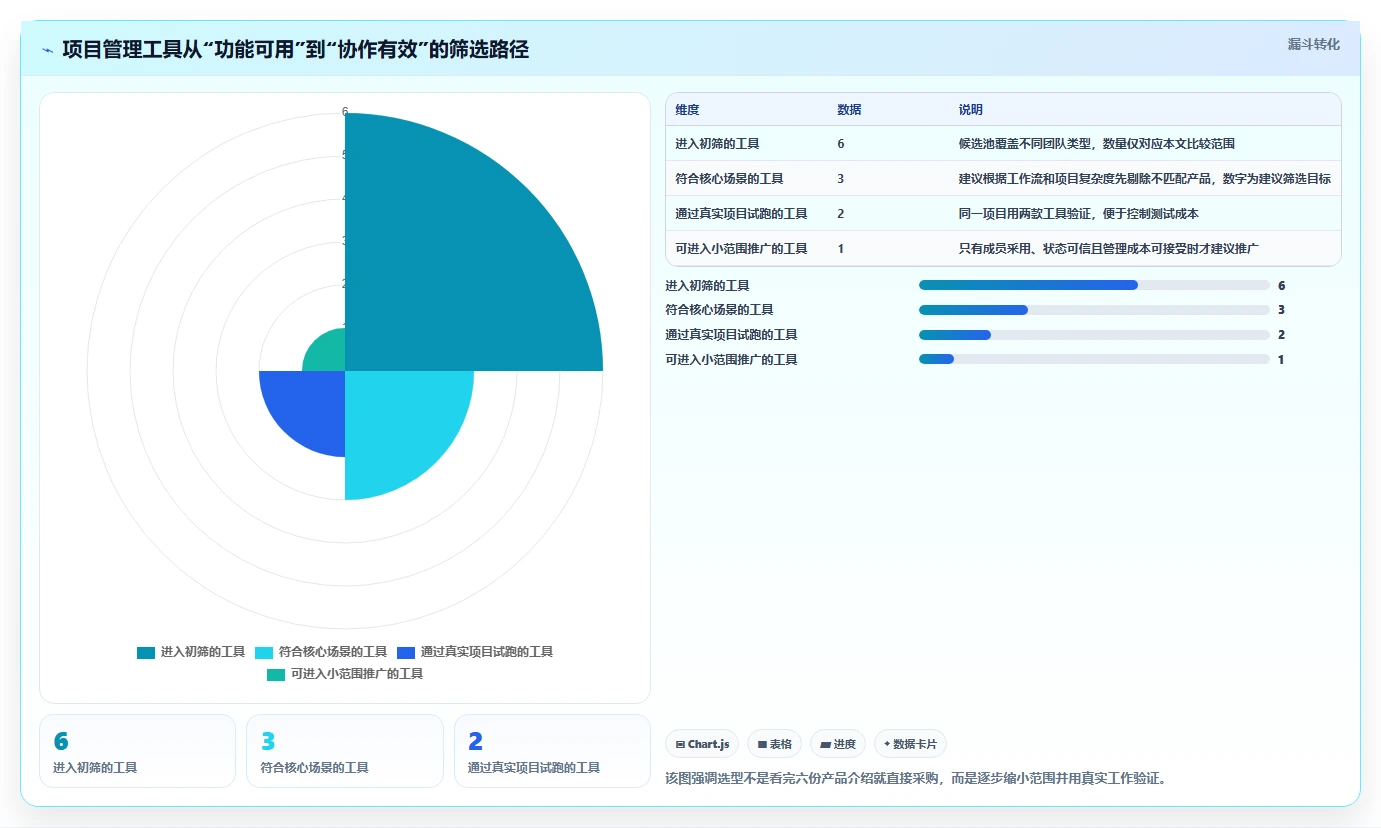Click the 进入初筛的工具 label beside its progress bar
The height and width of the screenshot is (828, 1381).
[707, 286]
